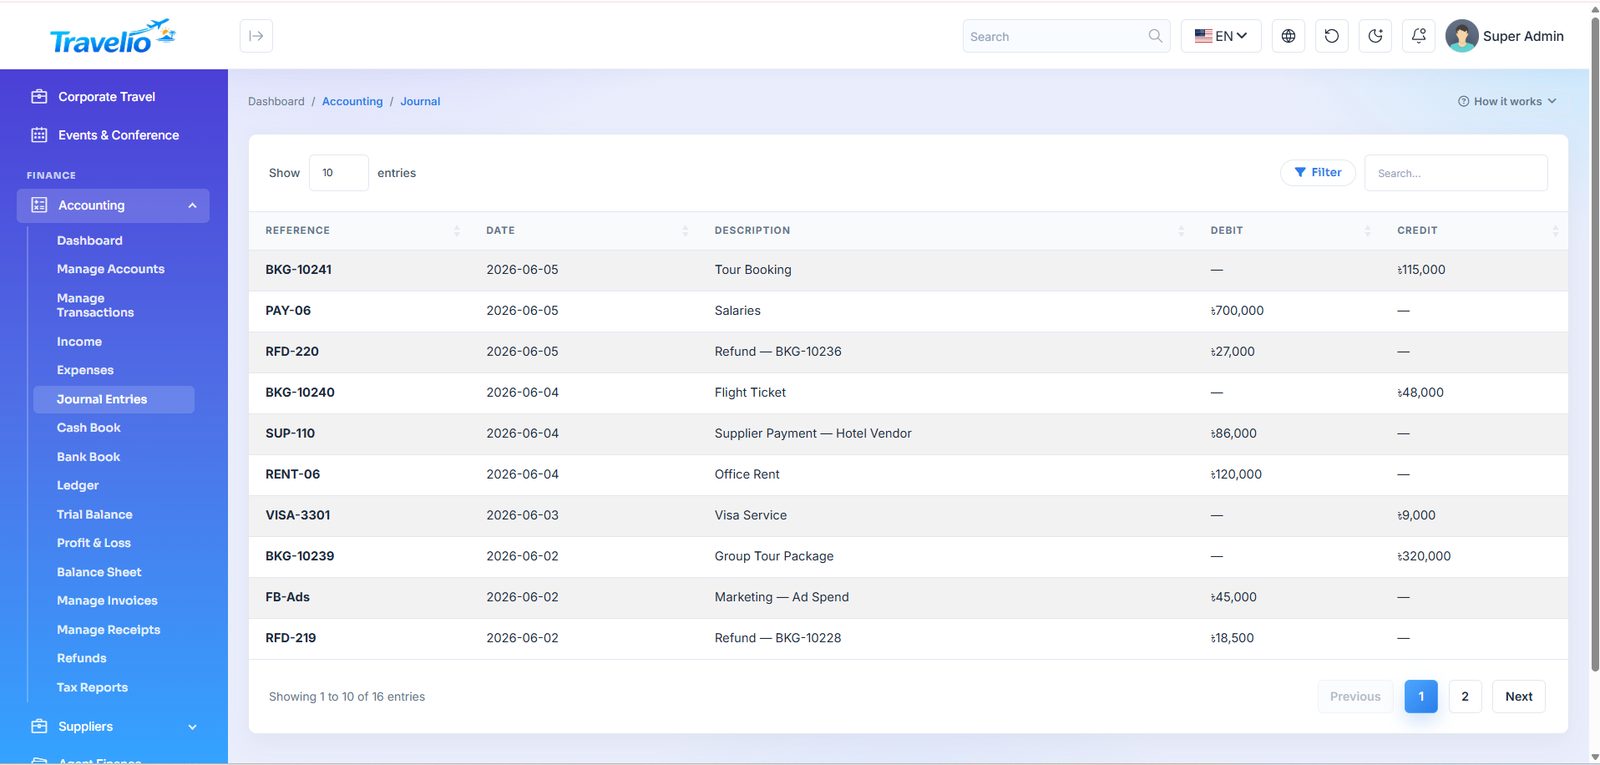Click reference VISA-3301
The height and width of the screenshot is (765, 1600).
click(x=298, y=515)
